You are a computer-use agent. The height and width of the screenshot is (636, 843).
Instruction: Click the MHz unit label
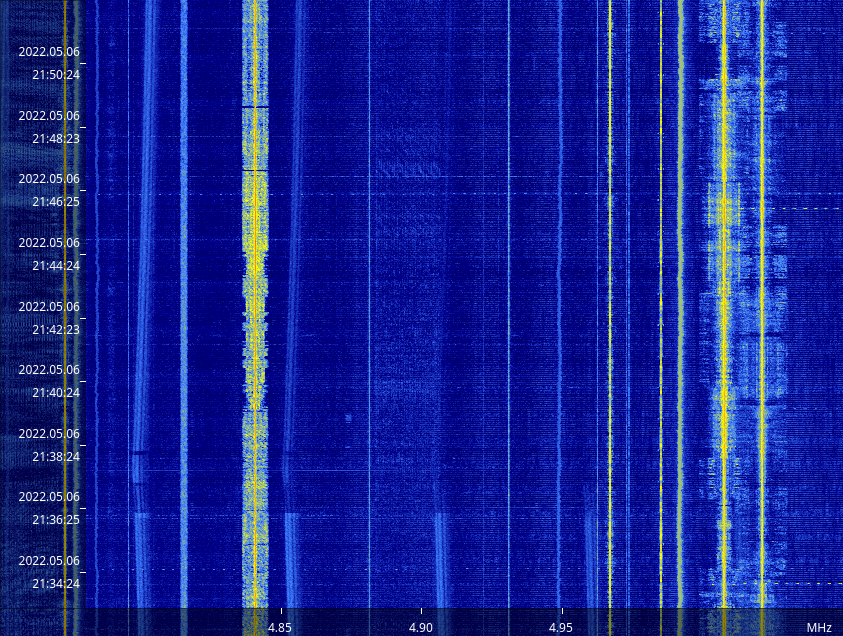819,627
